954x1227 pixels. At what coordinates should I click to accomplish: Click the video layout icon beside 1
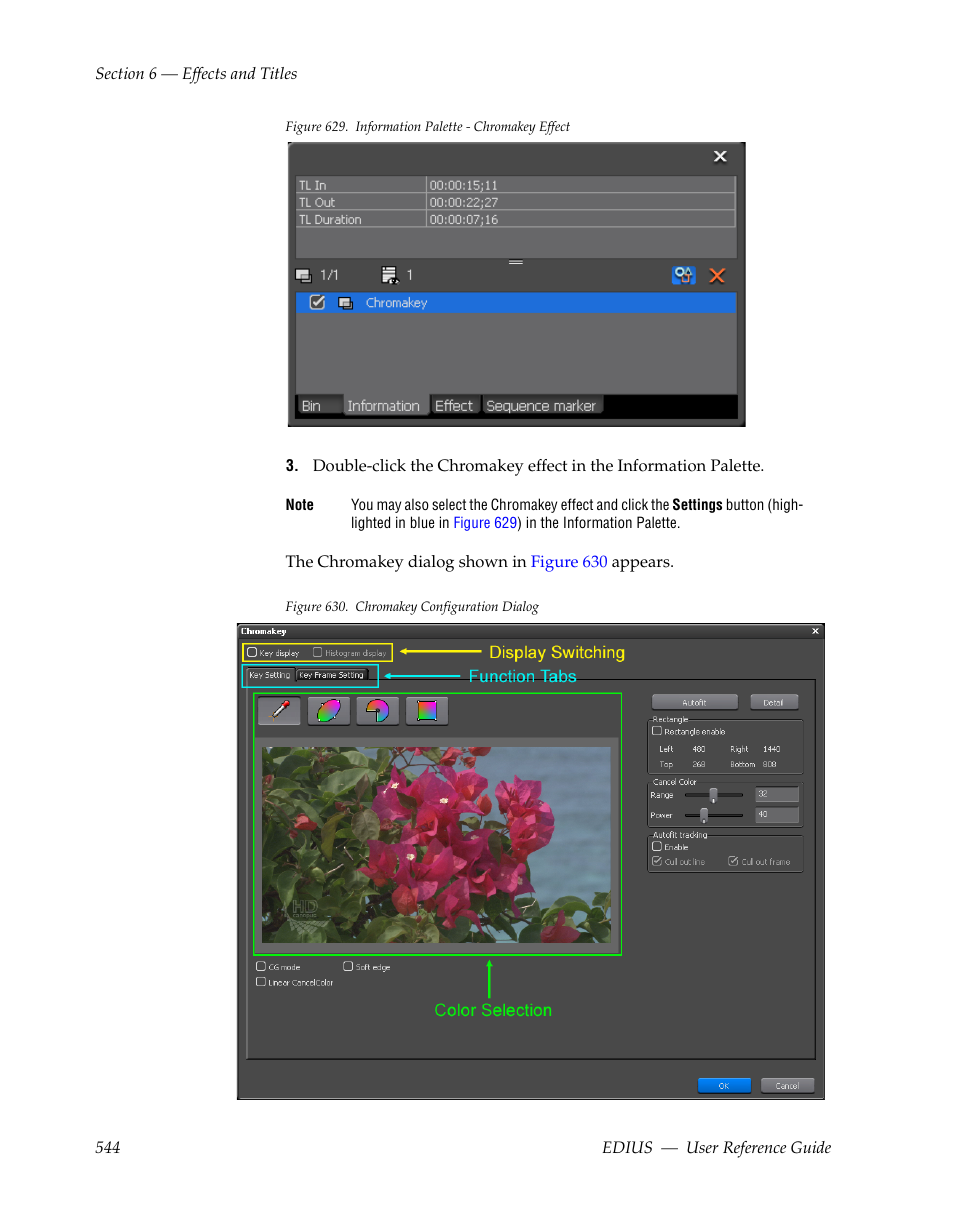390,275
